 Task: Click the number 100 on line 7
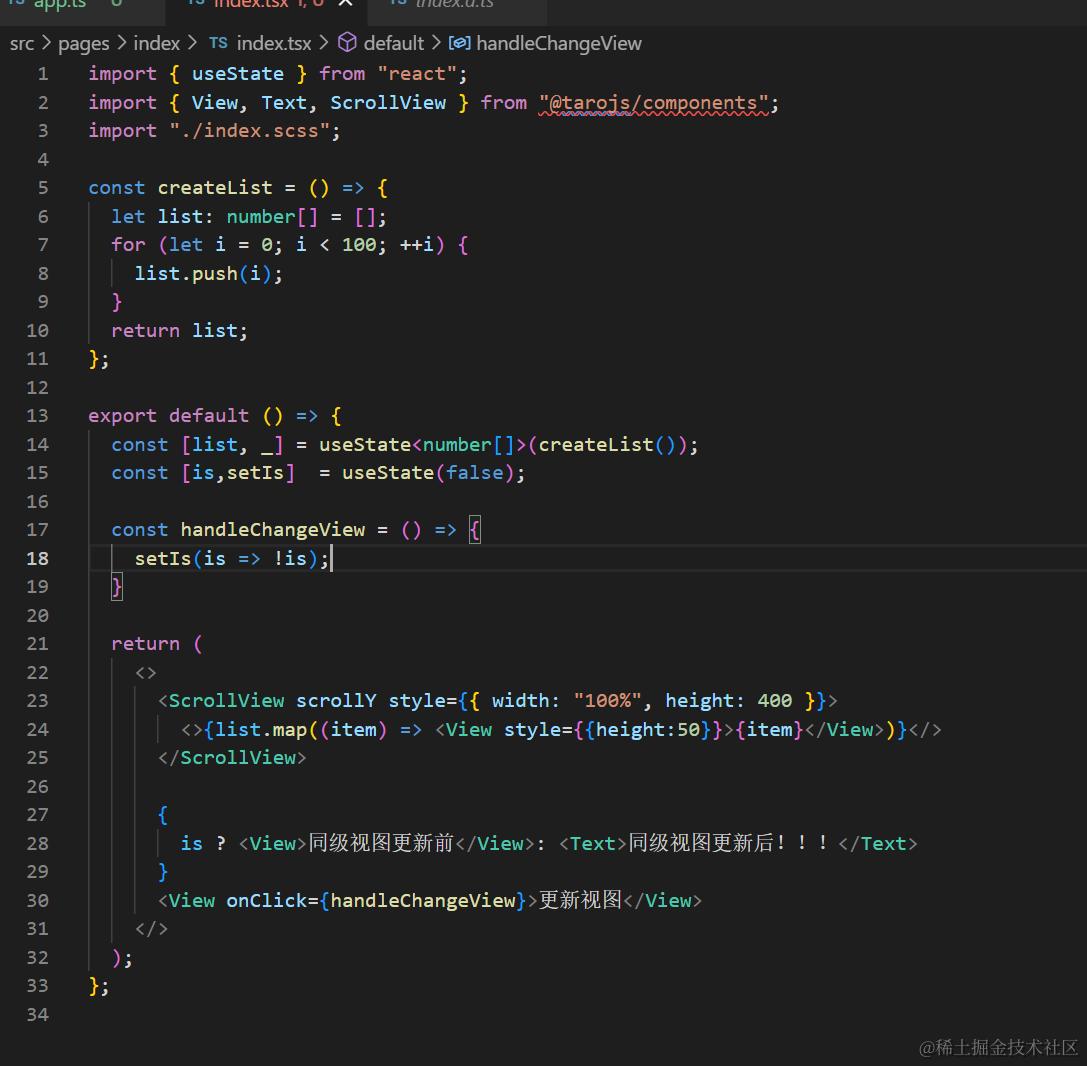359,245
